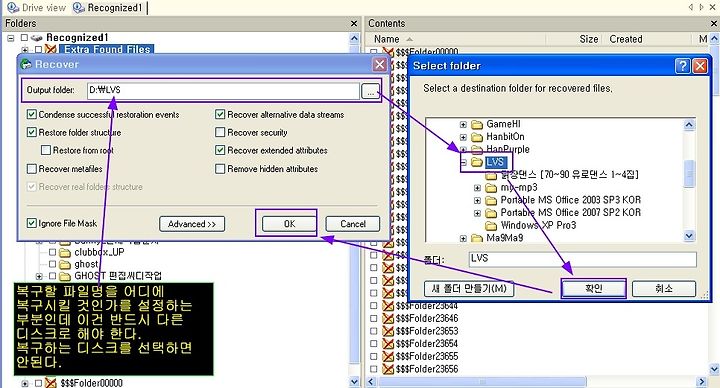Viewport: 720px width, 388px height.
Task: Expand $$$Folder00000 in Folders tree
Action: point(24,383)
